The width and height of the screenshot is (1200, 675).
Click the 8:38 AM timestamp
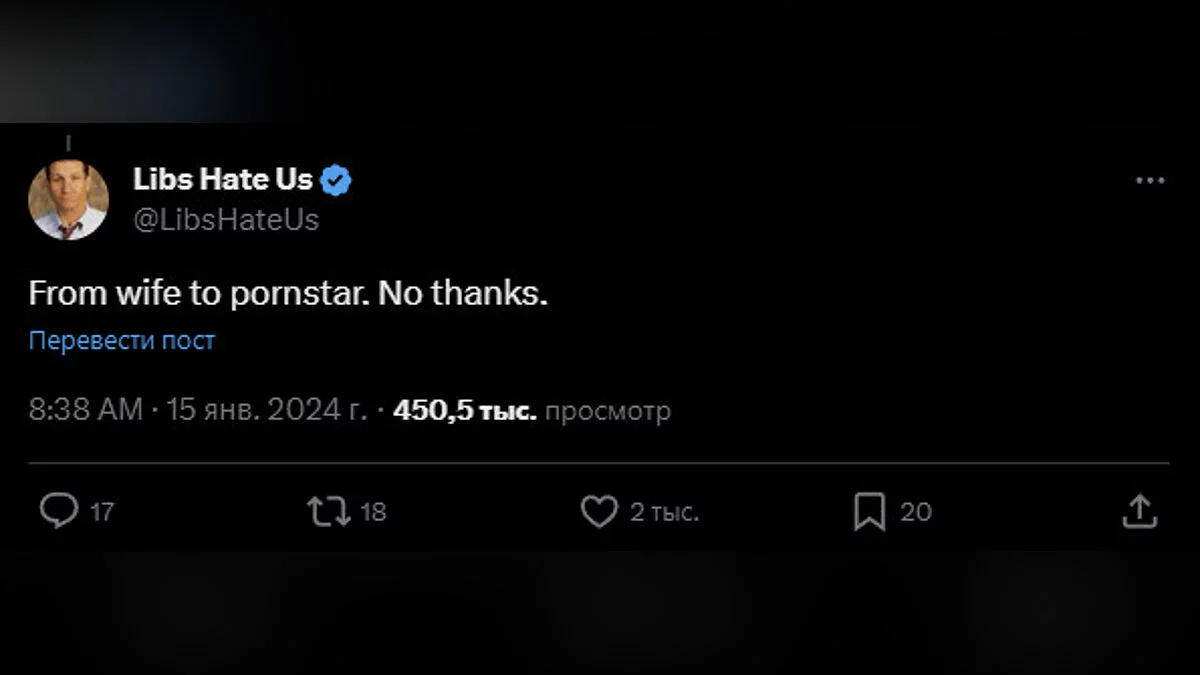(x=85, y=410)
